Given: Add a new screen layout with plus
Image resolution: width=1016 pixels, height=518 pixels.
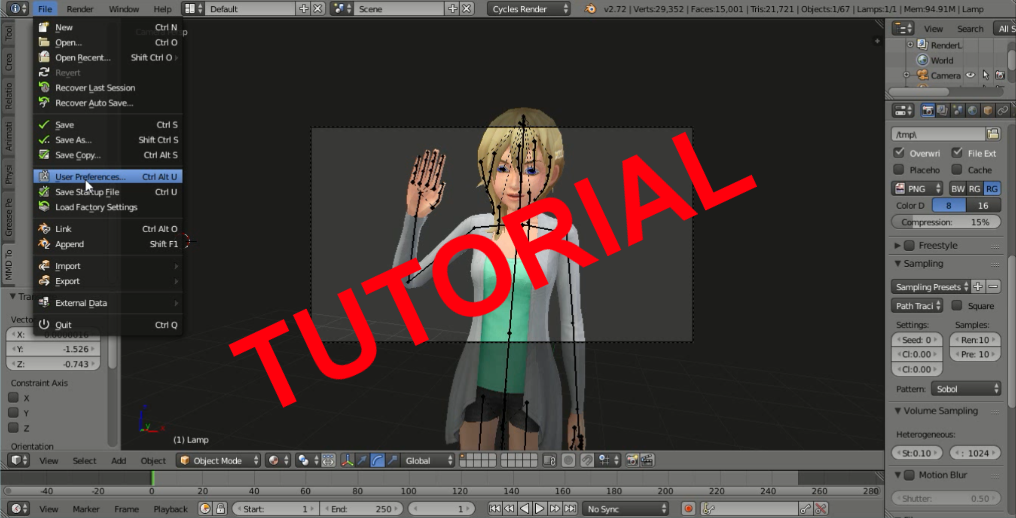Looking at the screenshot, I should click(304, 9).
